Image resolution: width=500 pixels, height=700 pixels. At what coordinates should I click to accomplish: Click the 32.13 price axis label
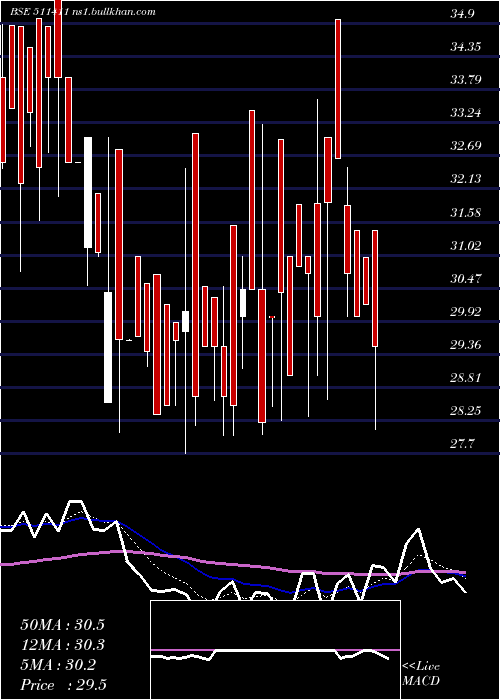[x=468, y=179]
